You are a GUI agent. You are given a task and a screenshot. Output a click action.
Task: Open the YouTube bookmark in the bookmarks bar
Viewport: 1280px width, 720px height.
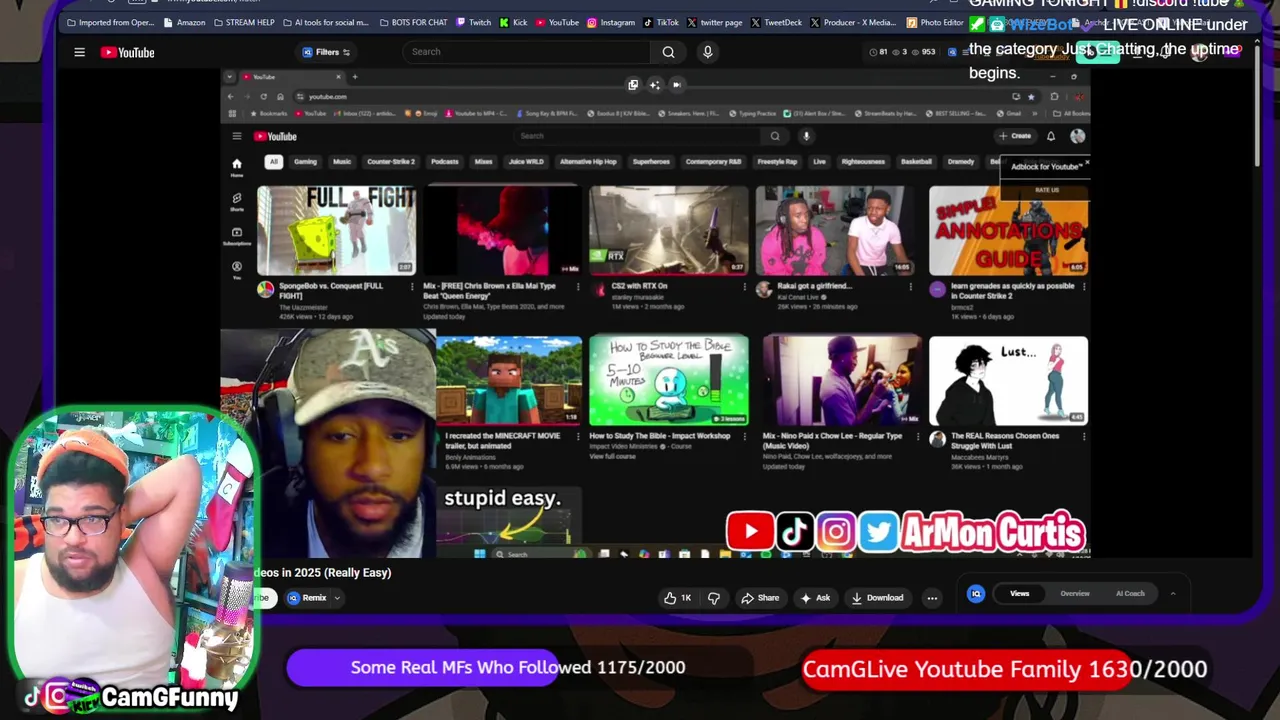click(558, 22)
